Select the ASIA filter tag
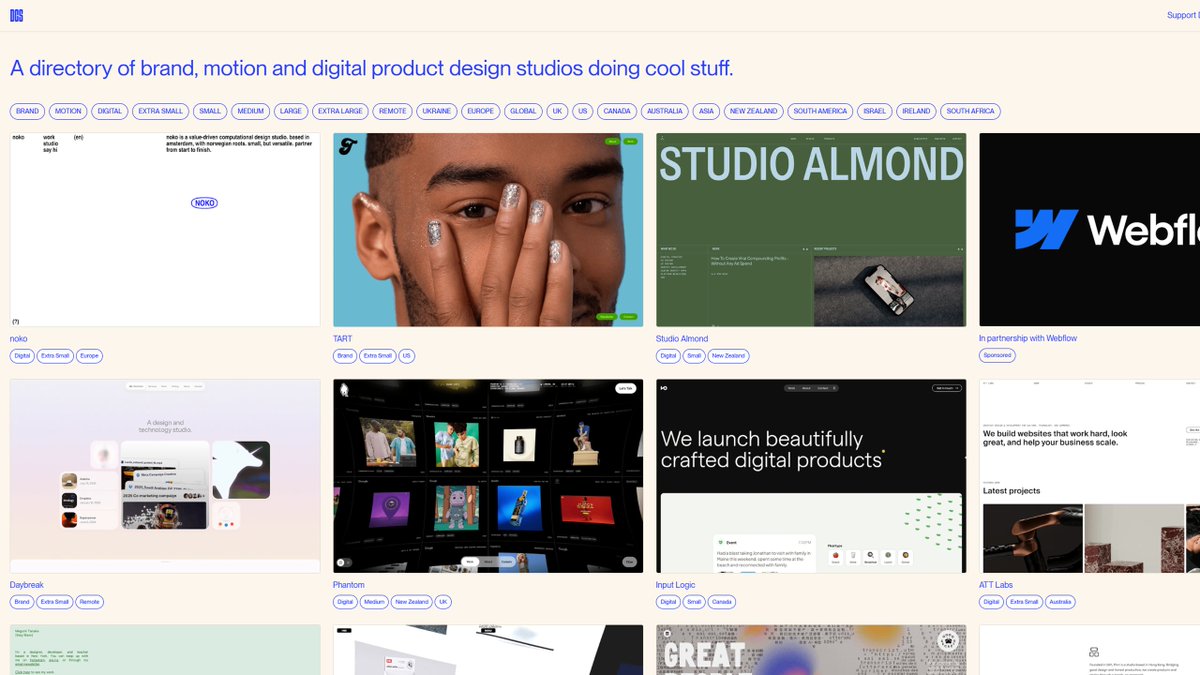Viewport: 1200px width, 675px height. tap(707, 111)
